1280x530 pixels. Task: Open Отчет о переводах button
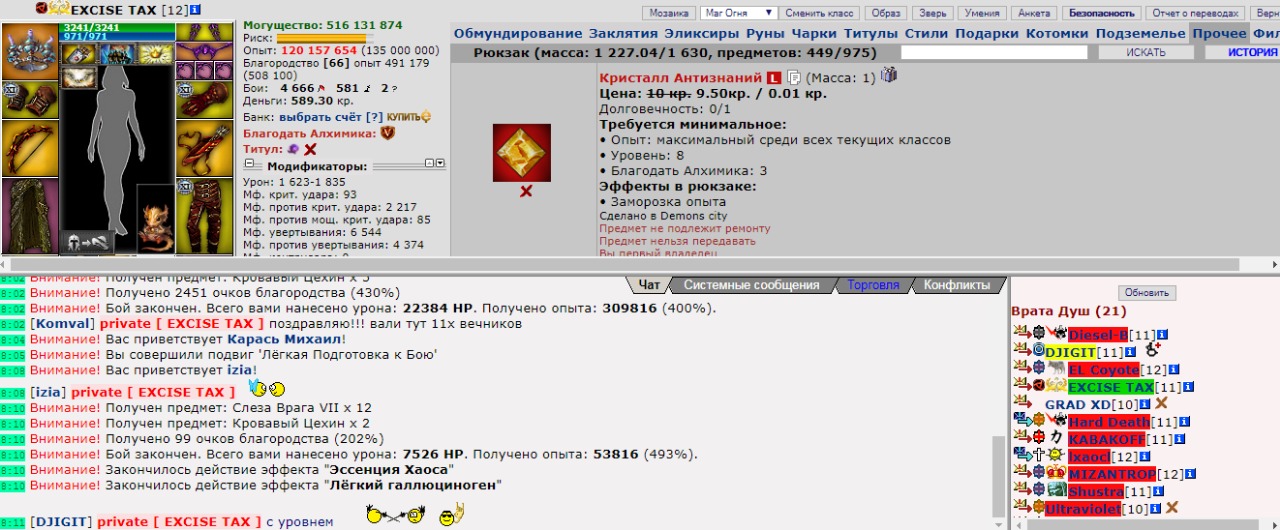tap(1195, 13)
